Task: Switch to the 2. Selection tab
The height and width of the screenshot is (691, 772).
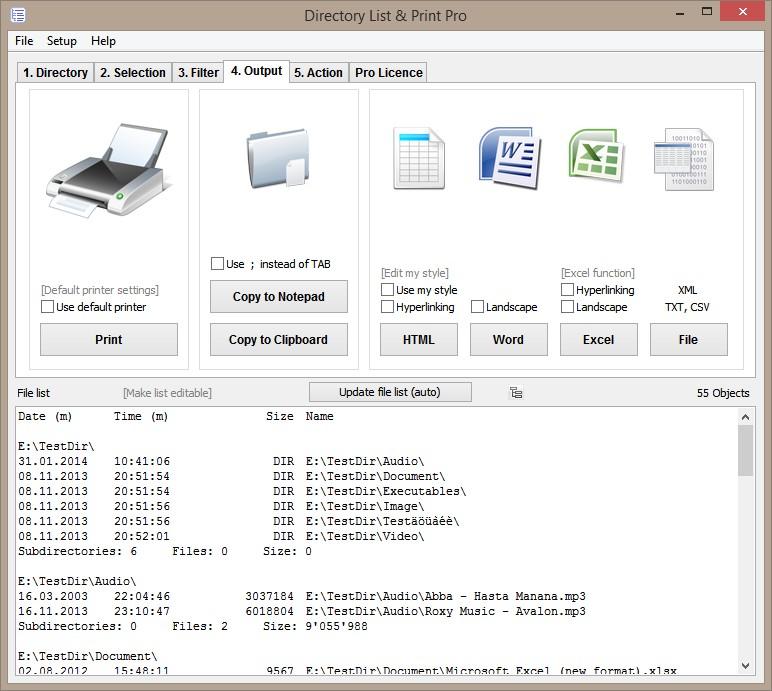Action: 133,72
